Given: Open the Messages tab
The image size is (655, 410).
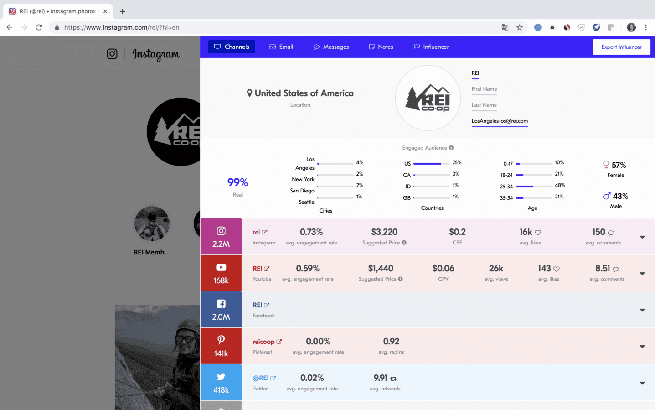Looking at the screenshot, I should 330,46.
